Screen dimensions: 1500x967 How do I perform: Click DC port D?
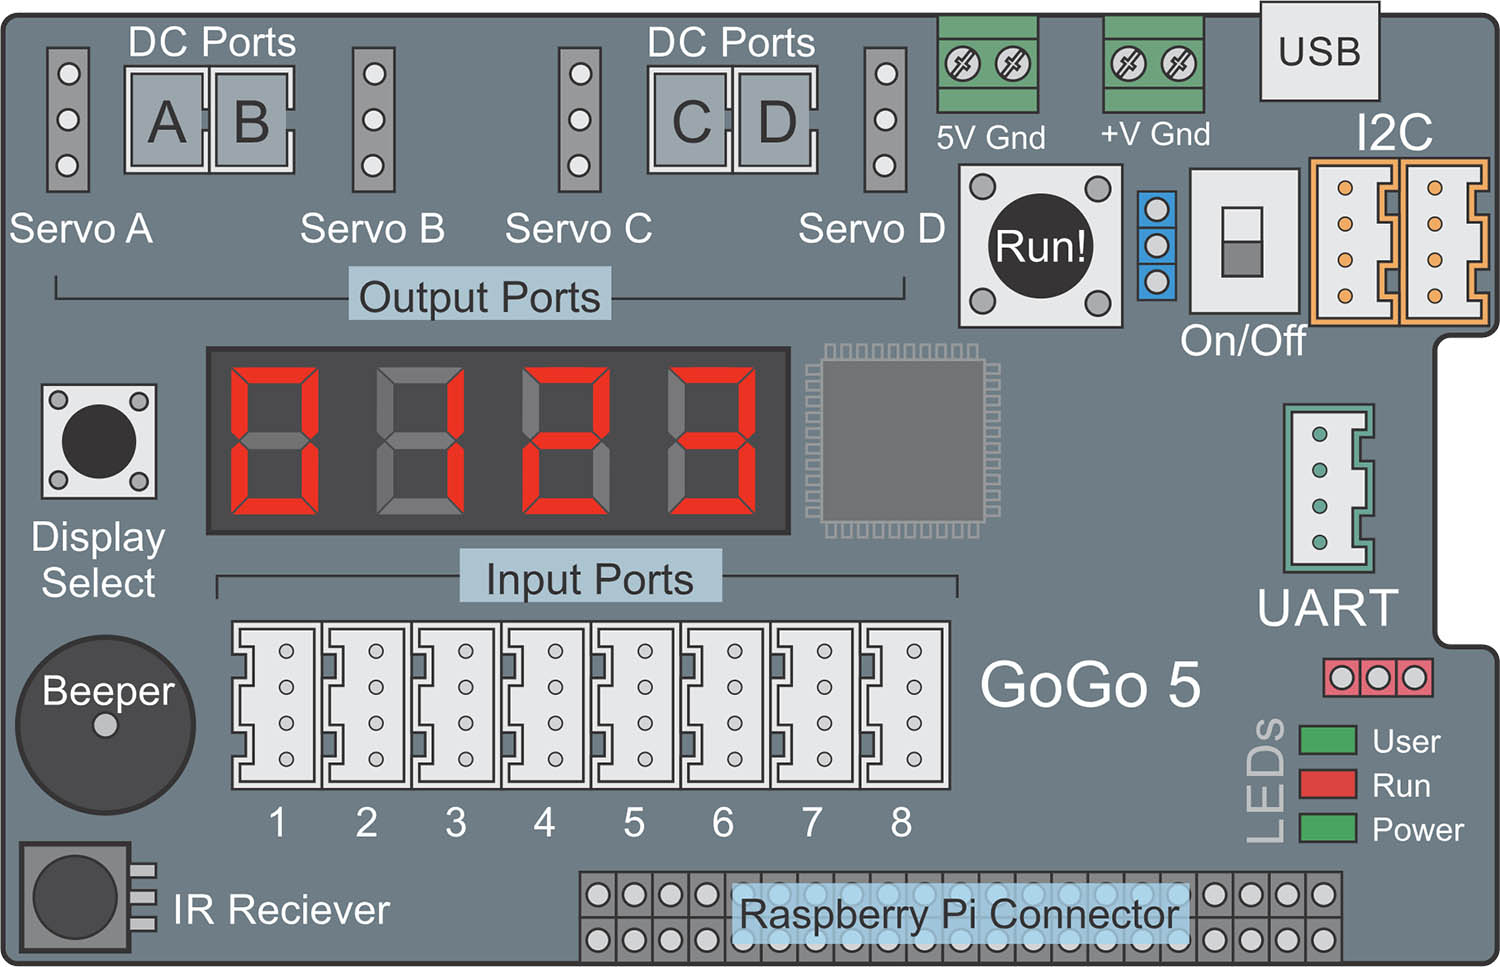(776, 121)
